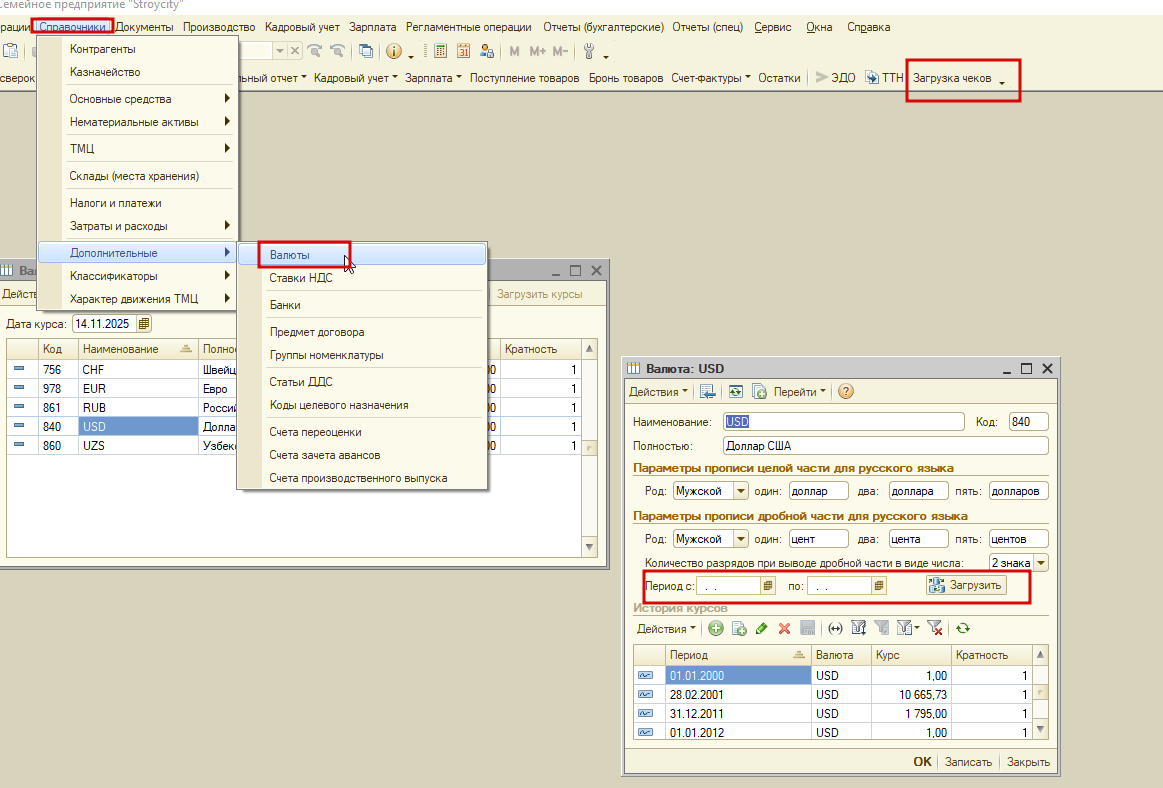Open calendar picker next to 'Период с' field
This screenshot has height=788, width=1163.
tap(768, 586)
